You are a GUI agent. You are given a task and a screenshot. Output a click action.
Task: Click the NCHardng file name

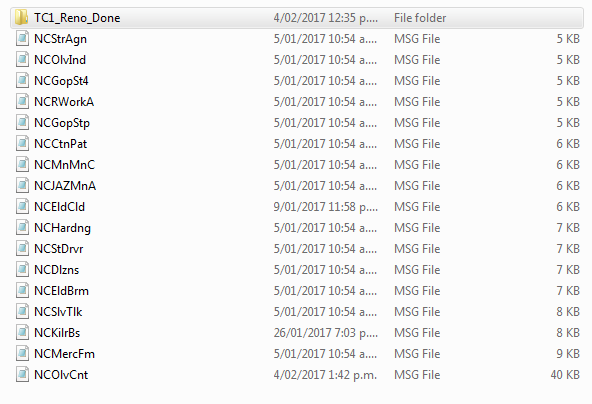click(x=62, y=228)
